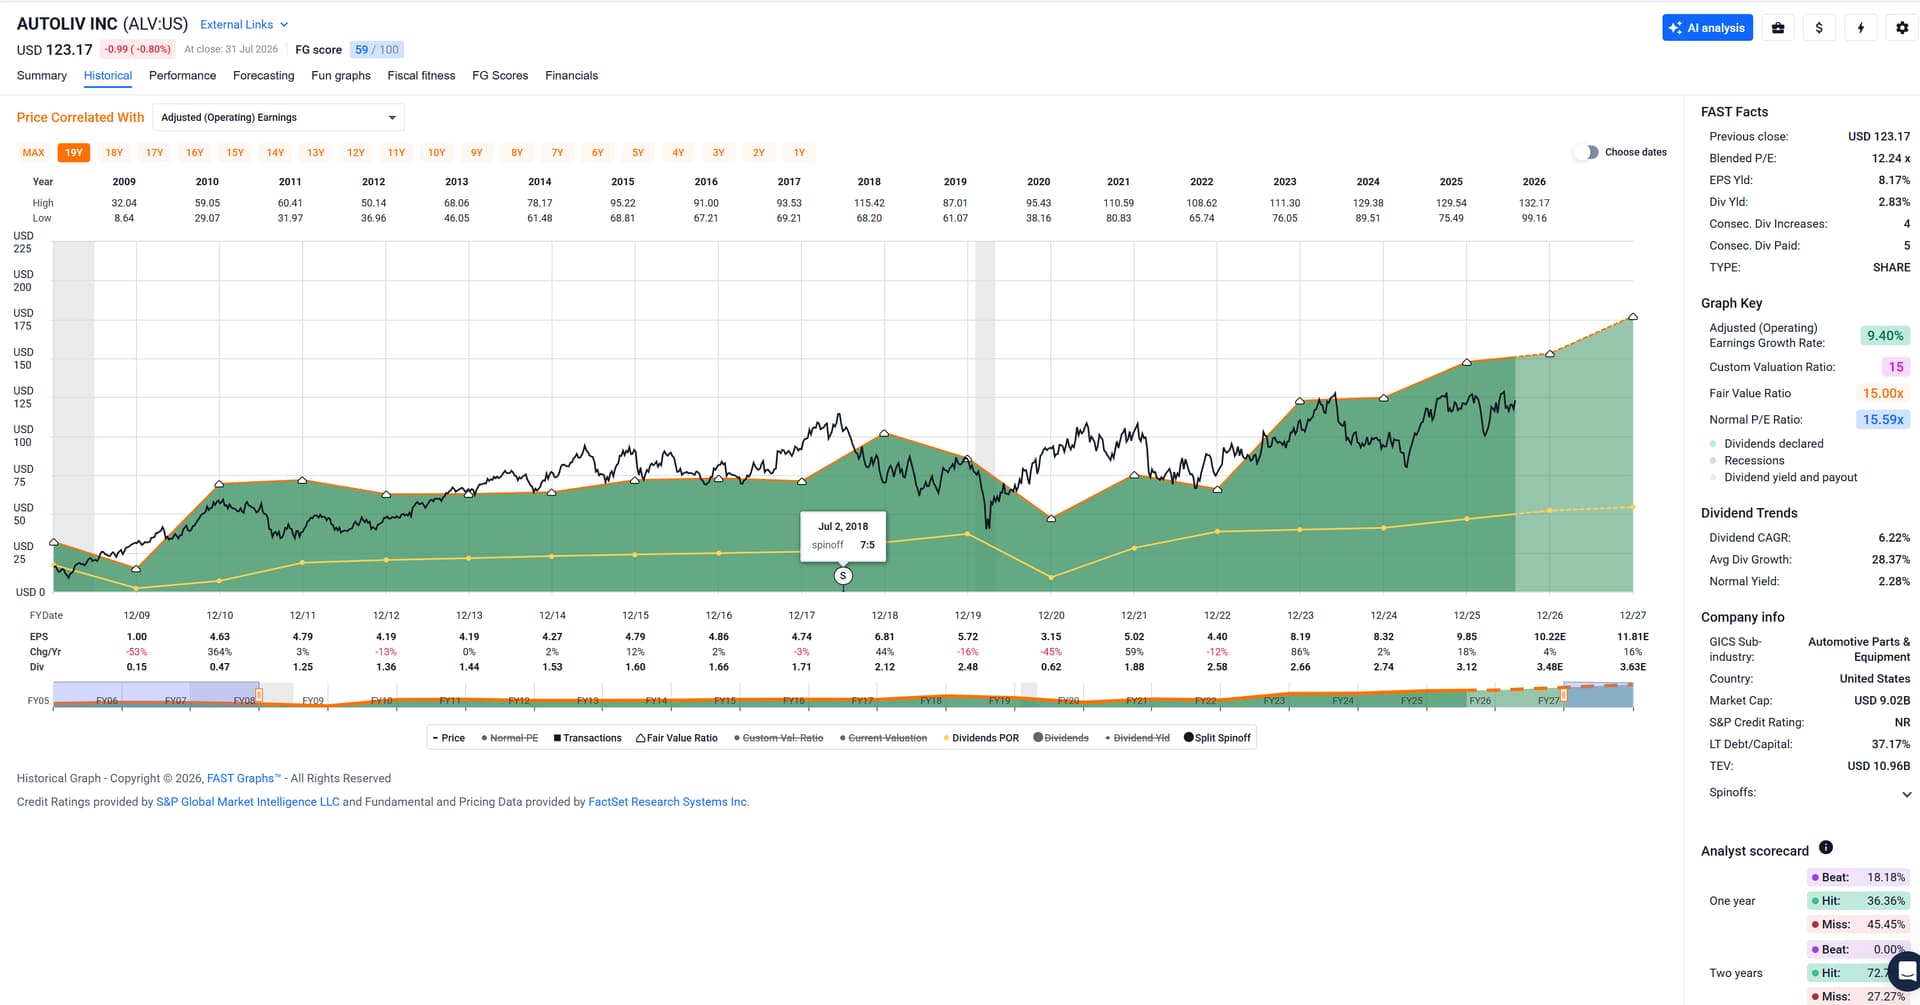Open the settings gear icon

tap(1902, 28)
